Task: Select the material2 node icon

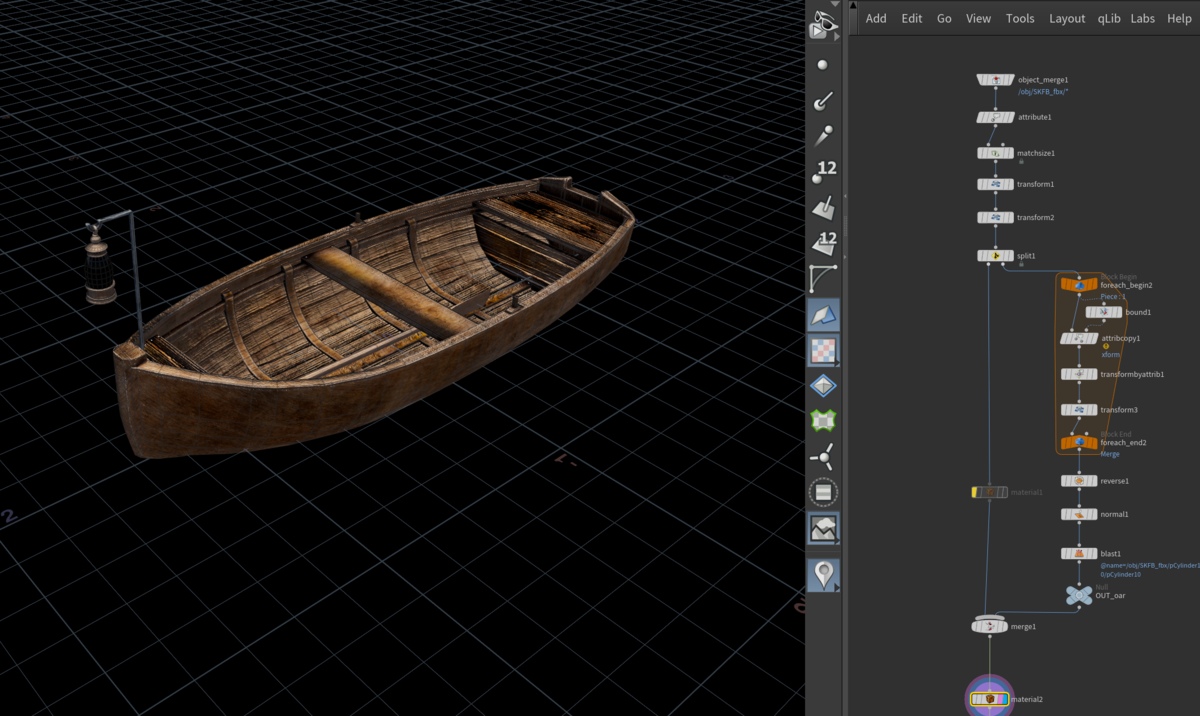Action: click(990, 699)
